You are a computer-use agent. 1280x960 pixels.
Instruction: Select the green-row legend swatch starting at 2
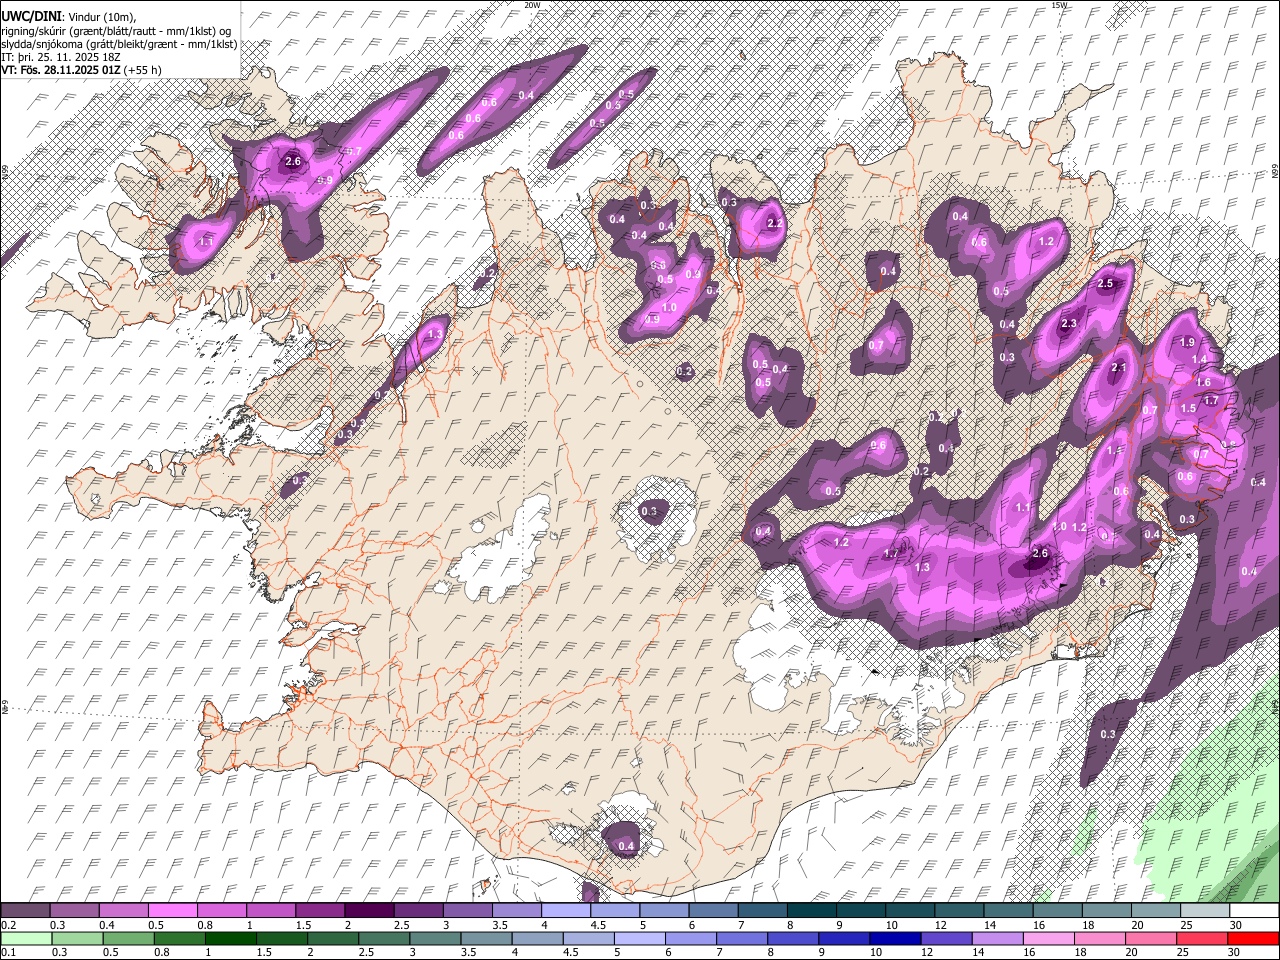coord(333,938)
